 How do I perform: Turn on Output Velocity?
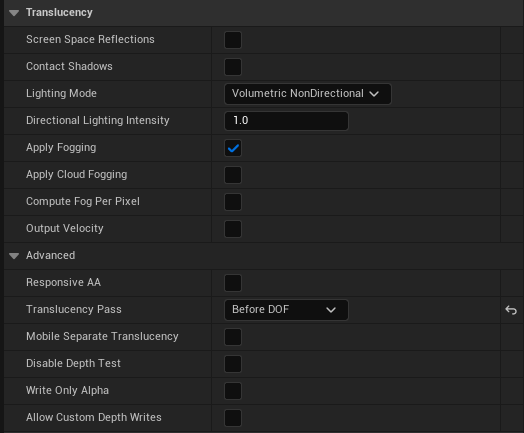coord(233,229)
